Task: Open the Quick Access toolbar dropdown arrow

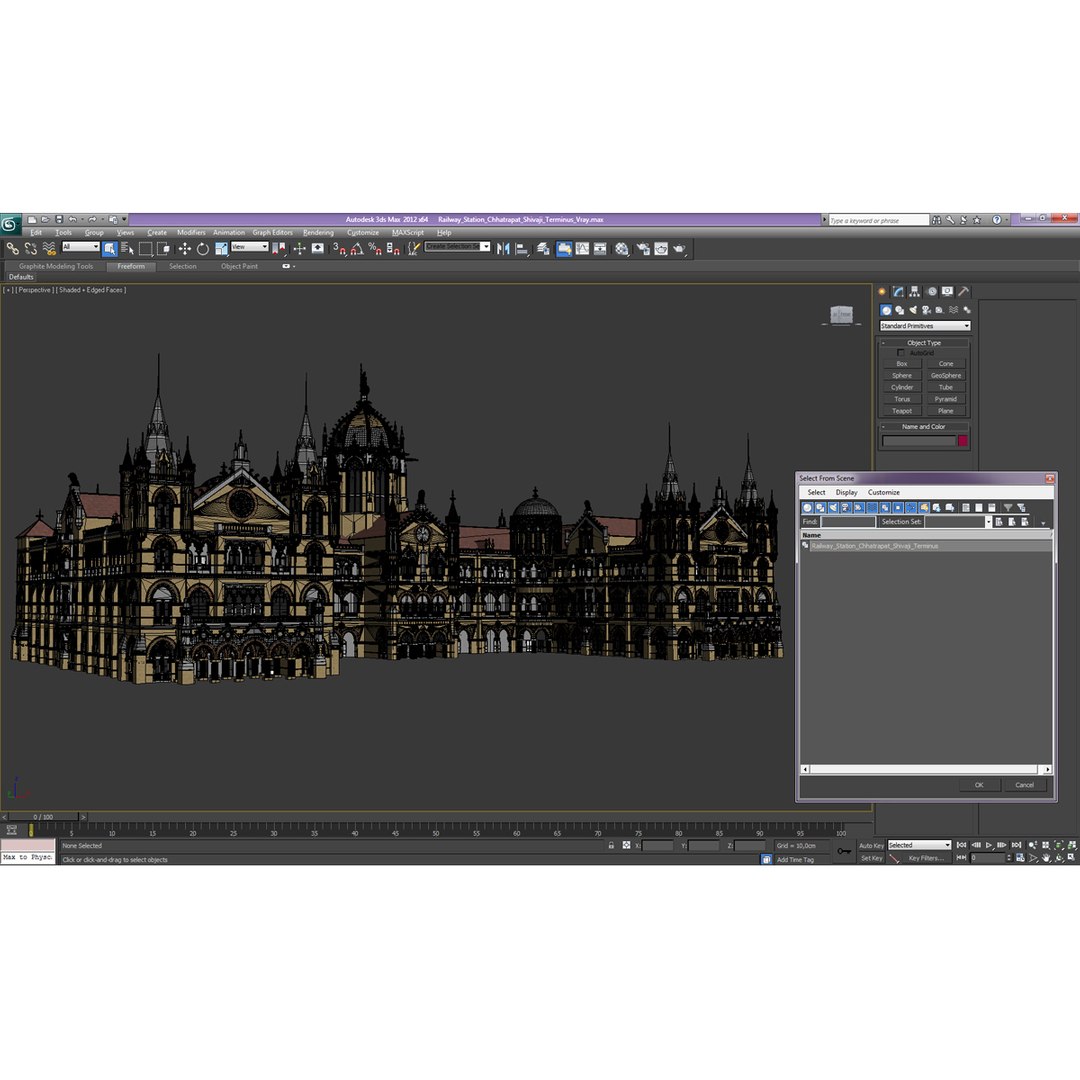Action: click(125, 219)
